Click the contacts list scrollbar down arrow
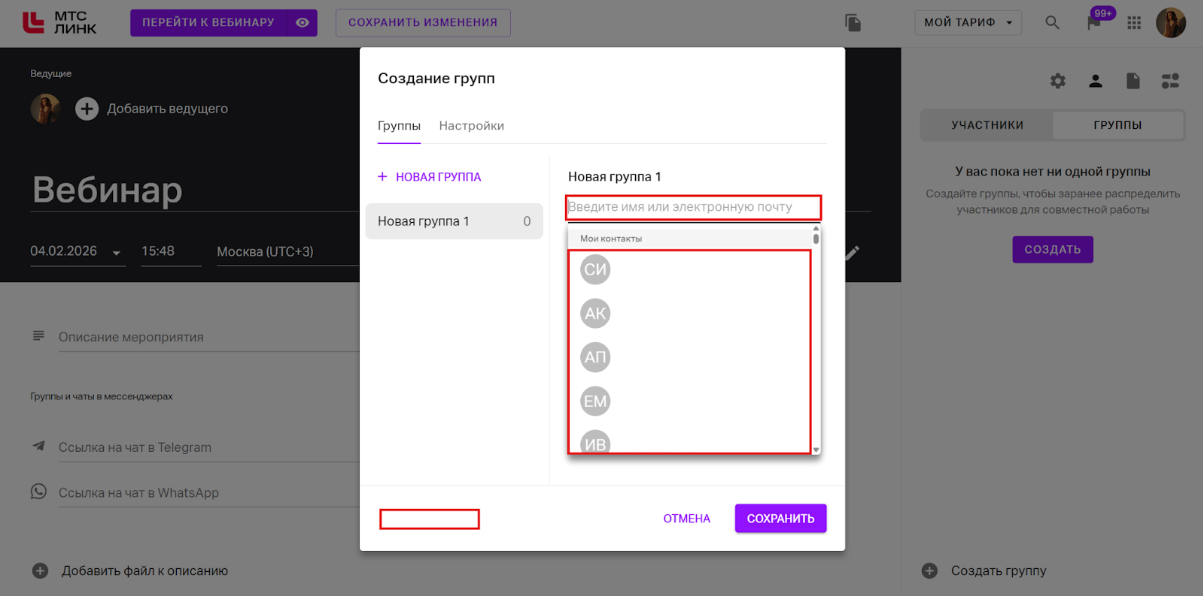Image resolution: width=1203 pixels, height=596 pixels. pyautogui.click(x=816, y=450)
